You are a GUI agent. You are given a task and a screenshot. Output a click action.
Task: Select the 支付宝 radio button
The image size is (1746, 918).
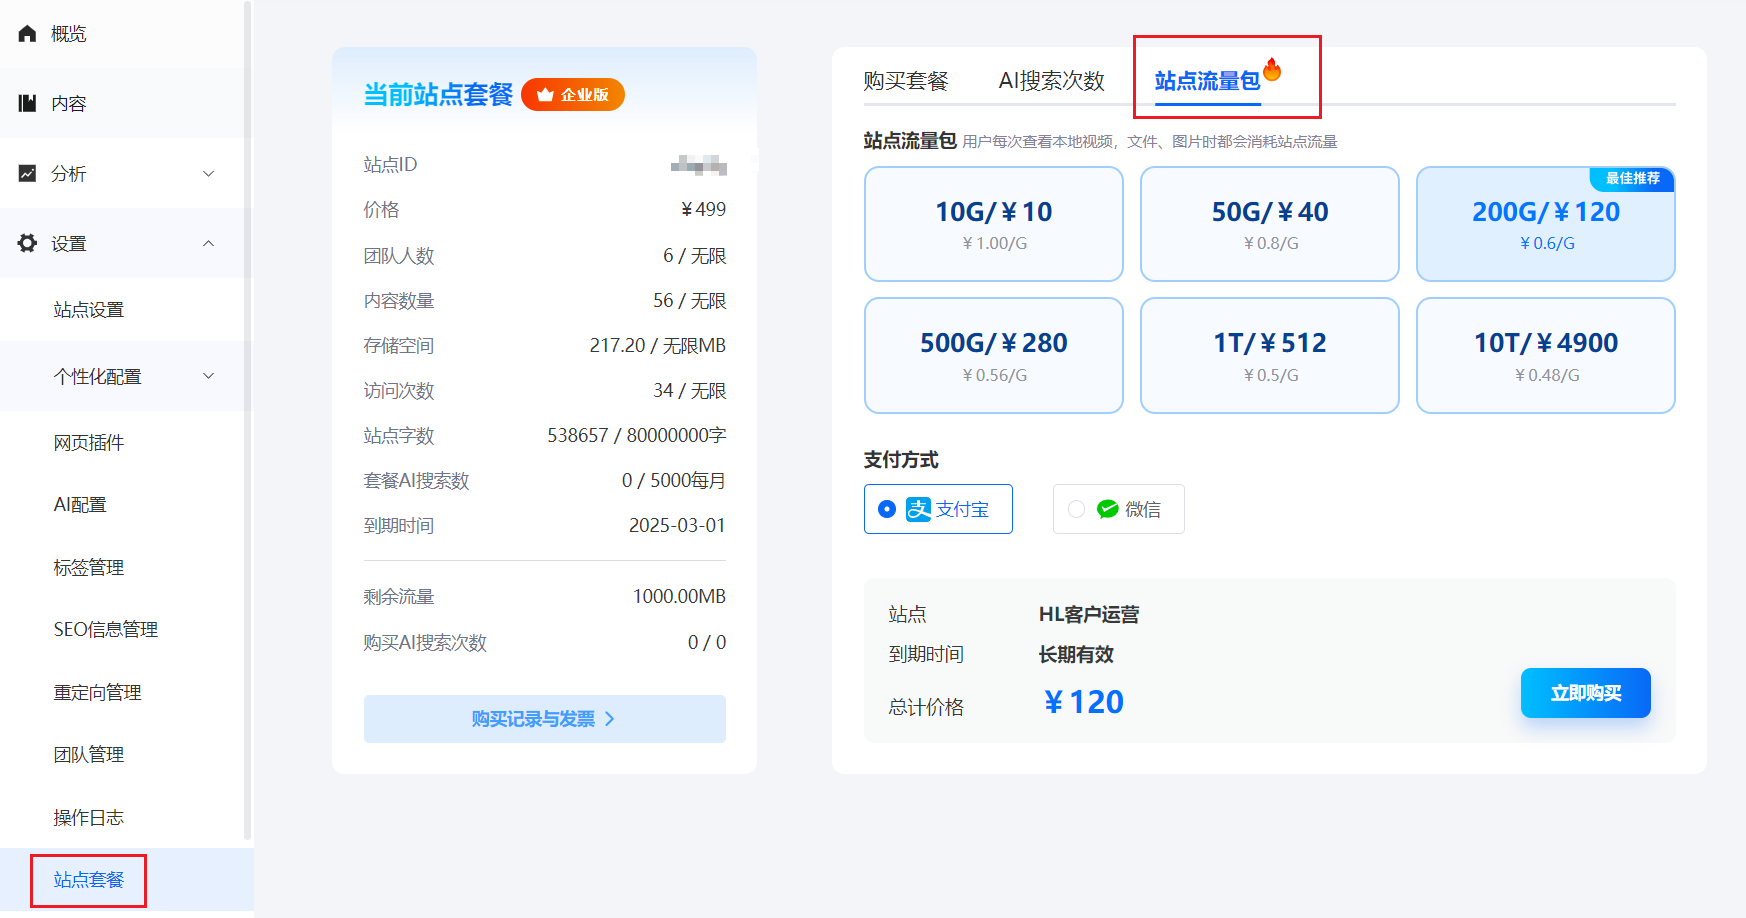pyautogui.click(x=886, y=509)
